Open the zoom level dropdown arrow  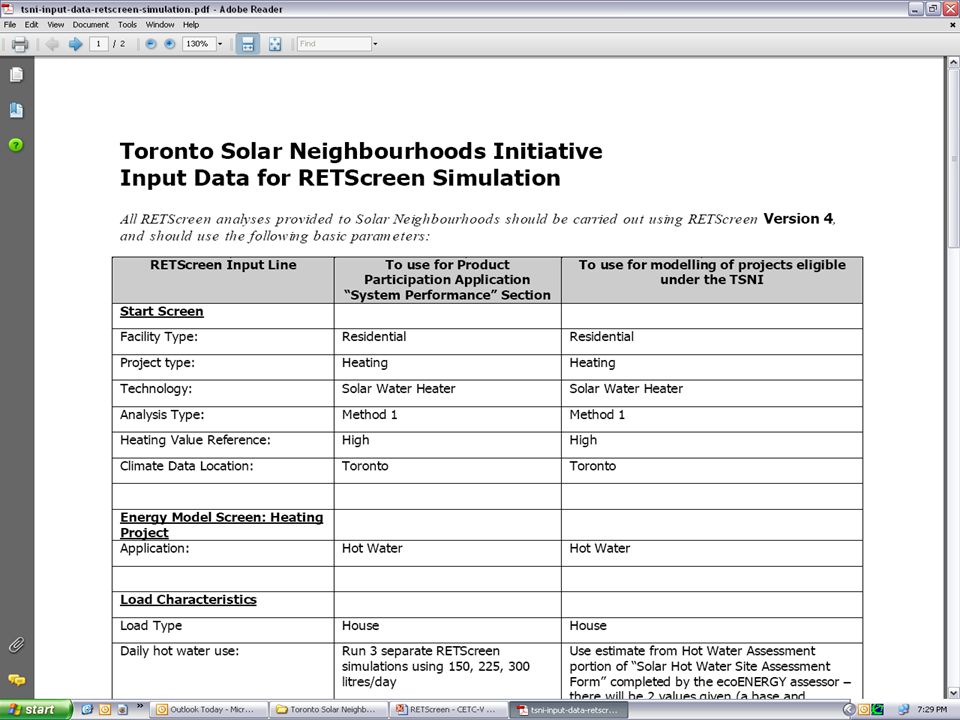point(220,44)
